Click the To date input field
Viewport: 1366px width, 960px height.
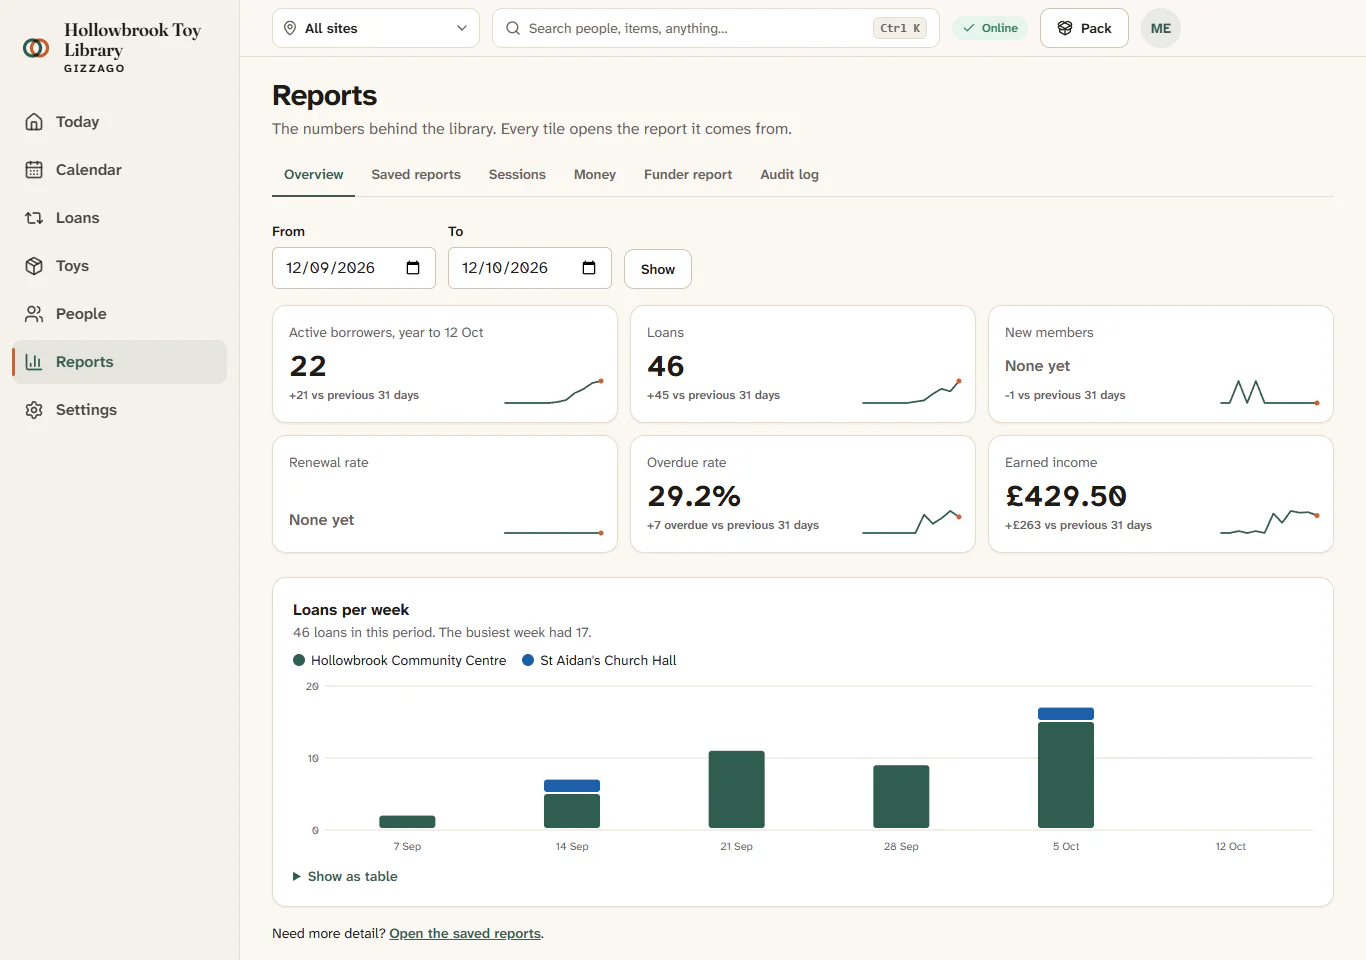[x=530, y=268]
